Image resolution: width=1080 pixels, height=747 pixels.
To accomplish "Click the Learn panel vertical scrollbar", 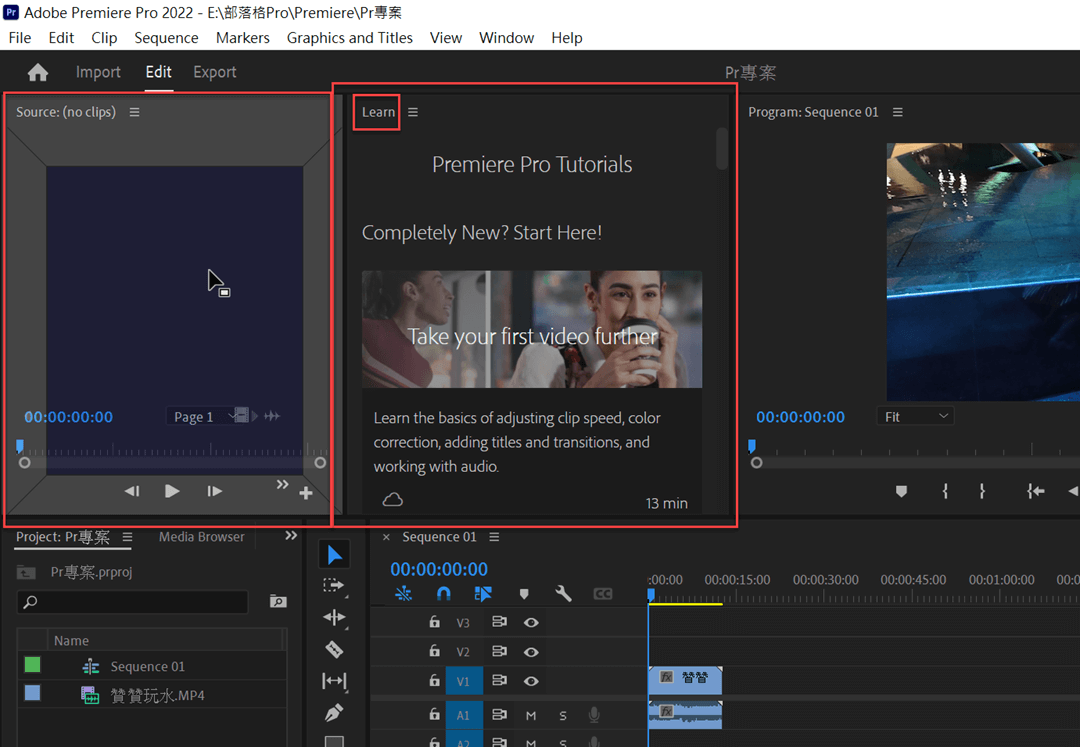I will coord(722,148).
